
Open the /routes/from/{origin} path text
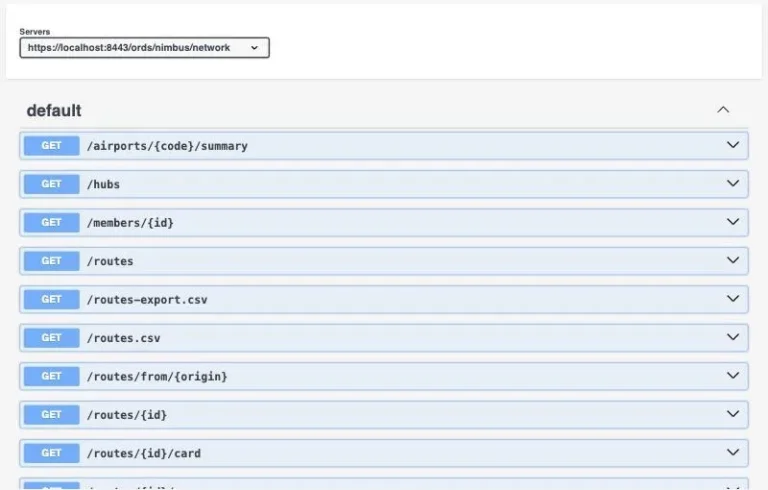pos(157,376)
